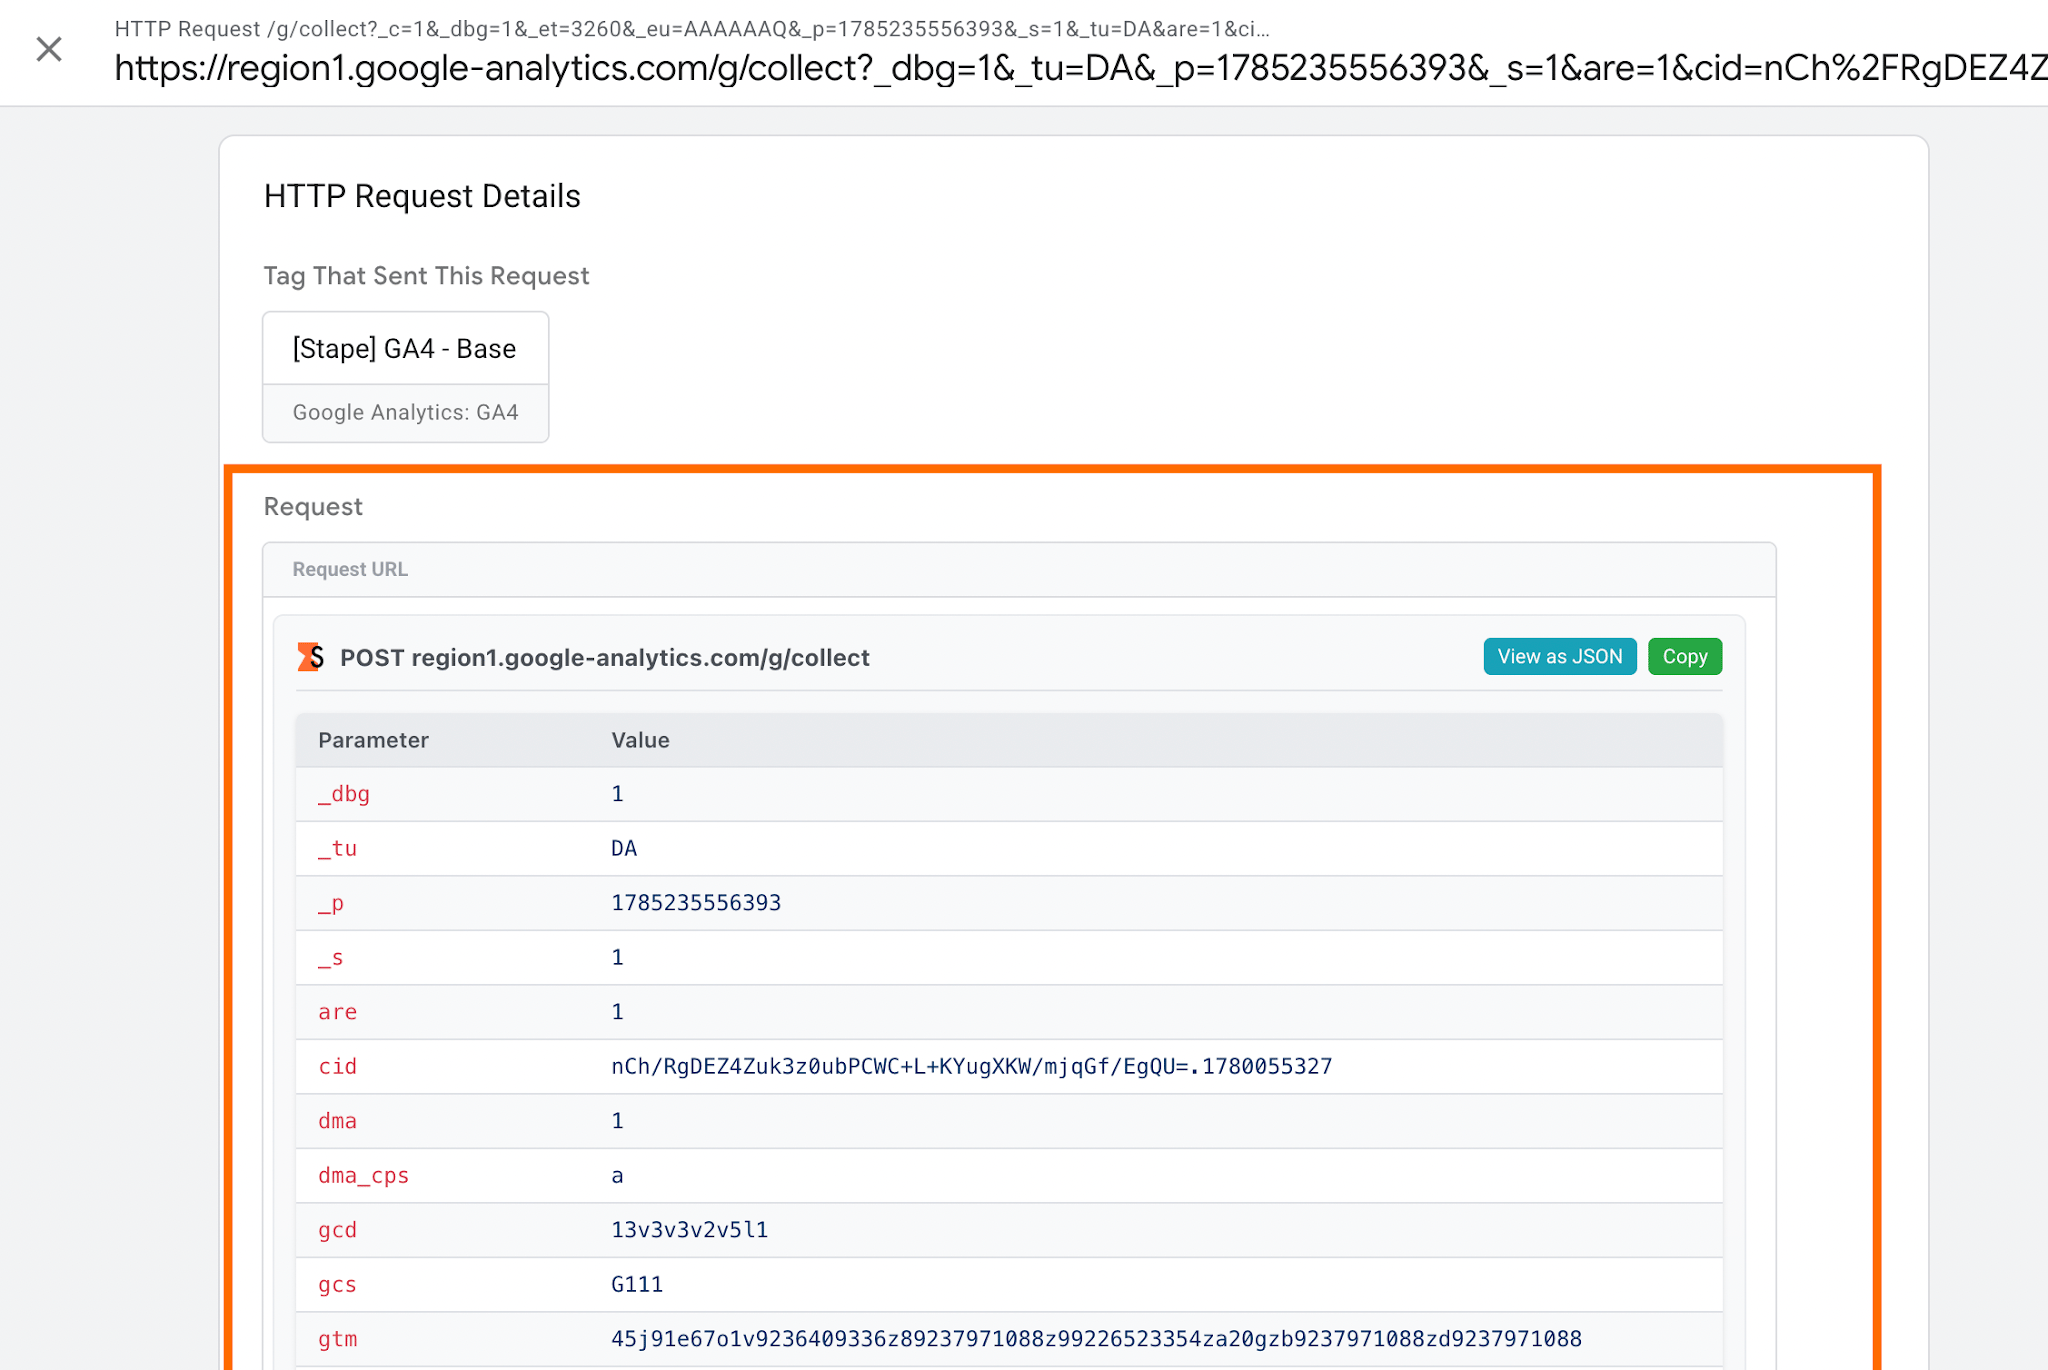
Task: Click the HTTP Request Details heading
Action: coord(422,196)
